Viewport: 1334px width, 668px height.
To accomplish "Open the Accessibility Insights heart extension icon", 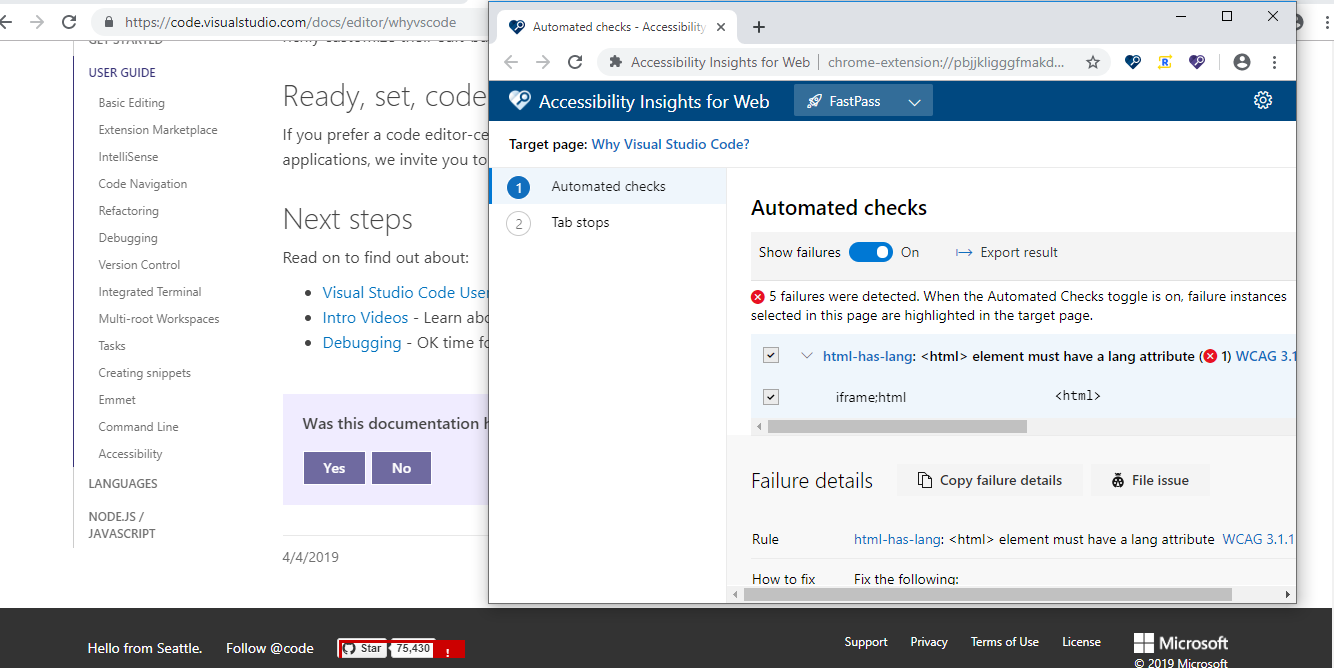I will [1132, 61].
